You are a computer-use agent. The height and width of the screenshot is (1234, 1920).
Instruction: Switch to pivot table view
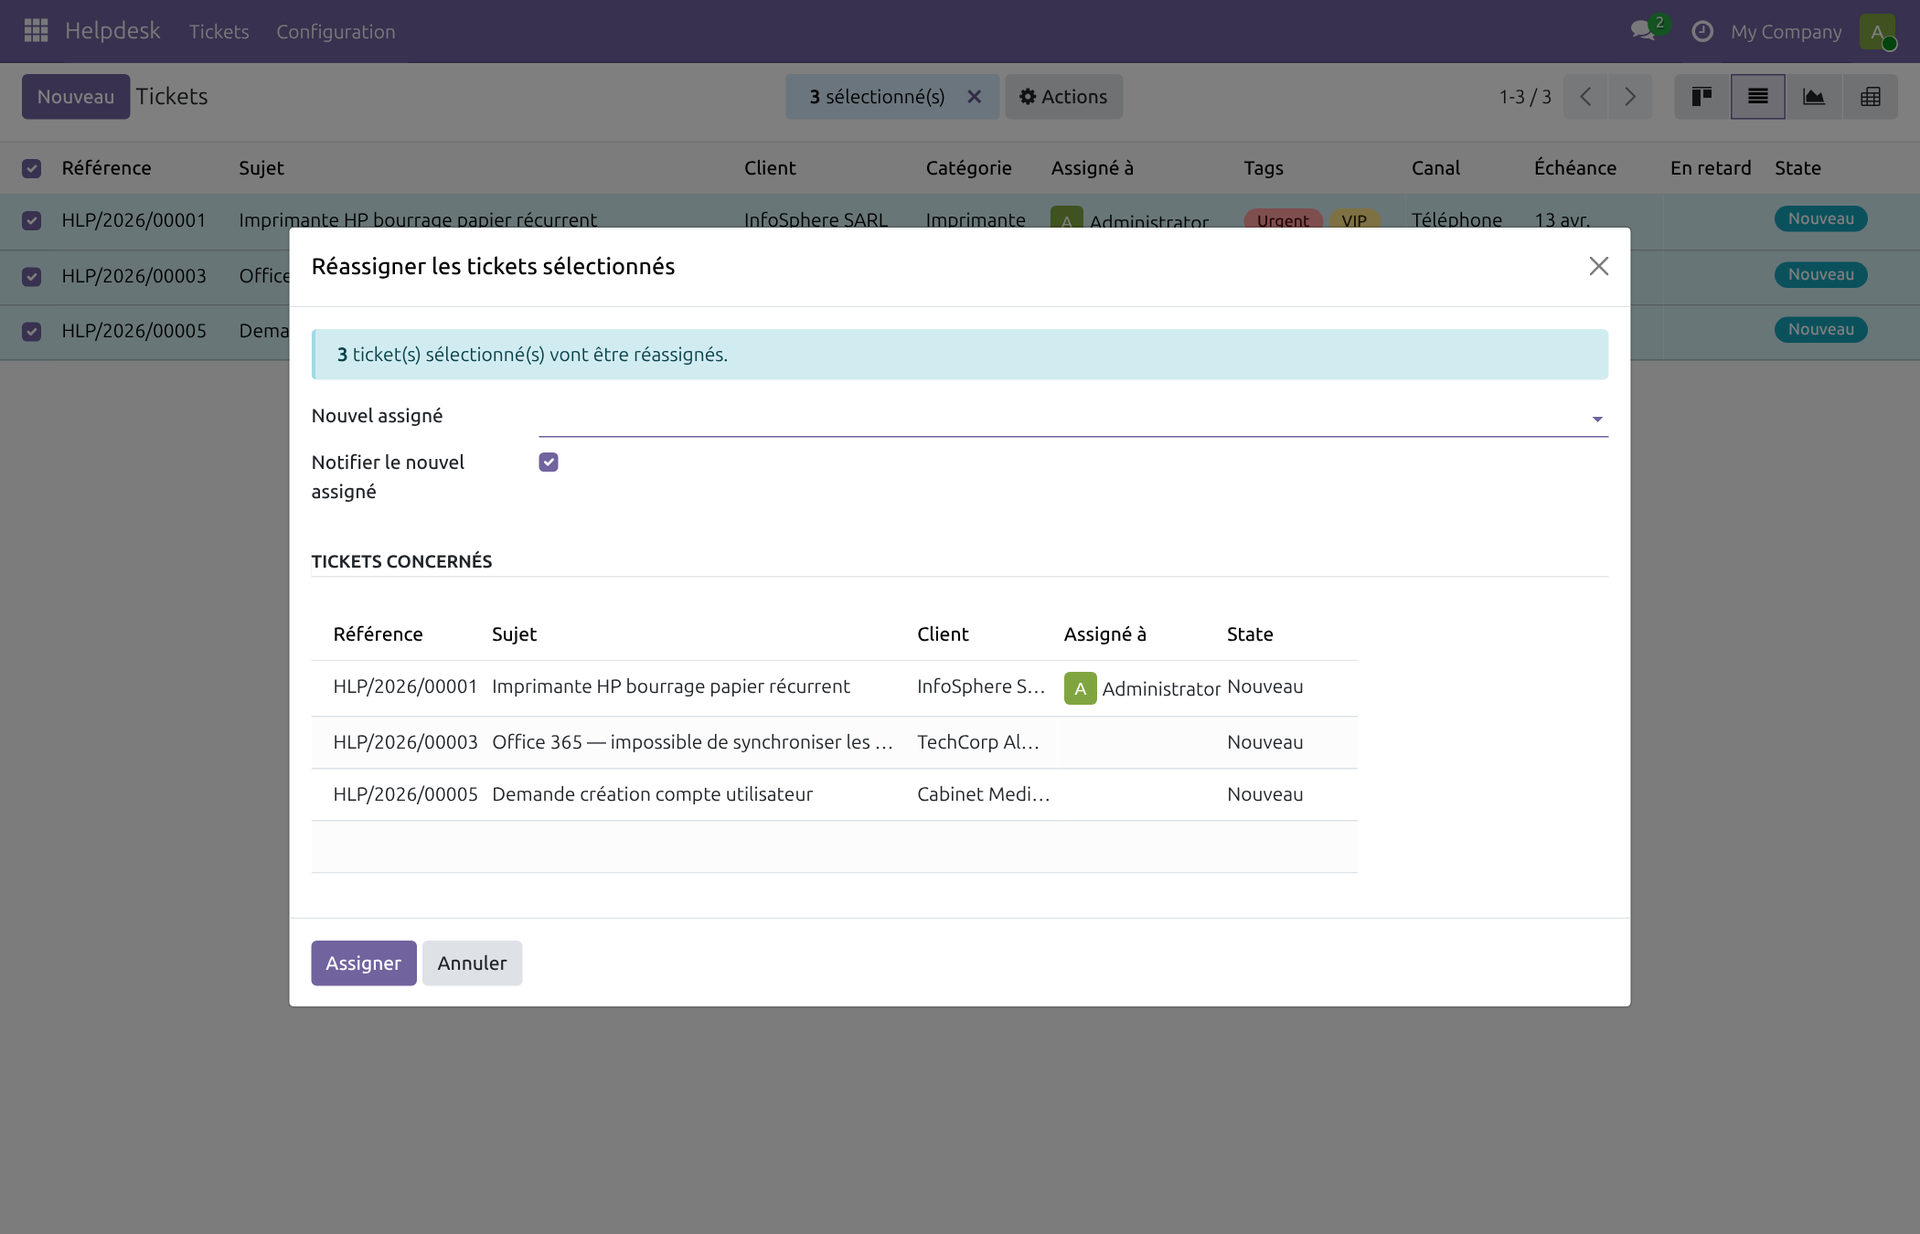[x=1870, y=97]
